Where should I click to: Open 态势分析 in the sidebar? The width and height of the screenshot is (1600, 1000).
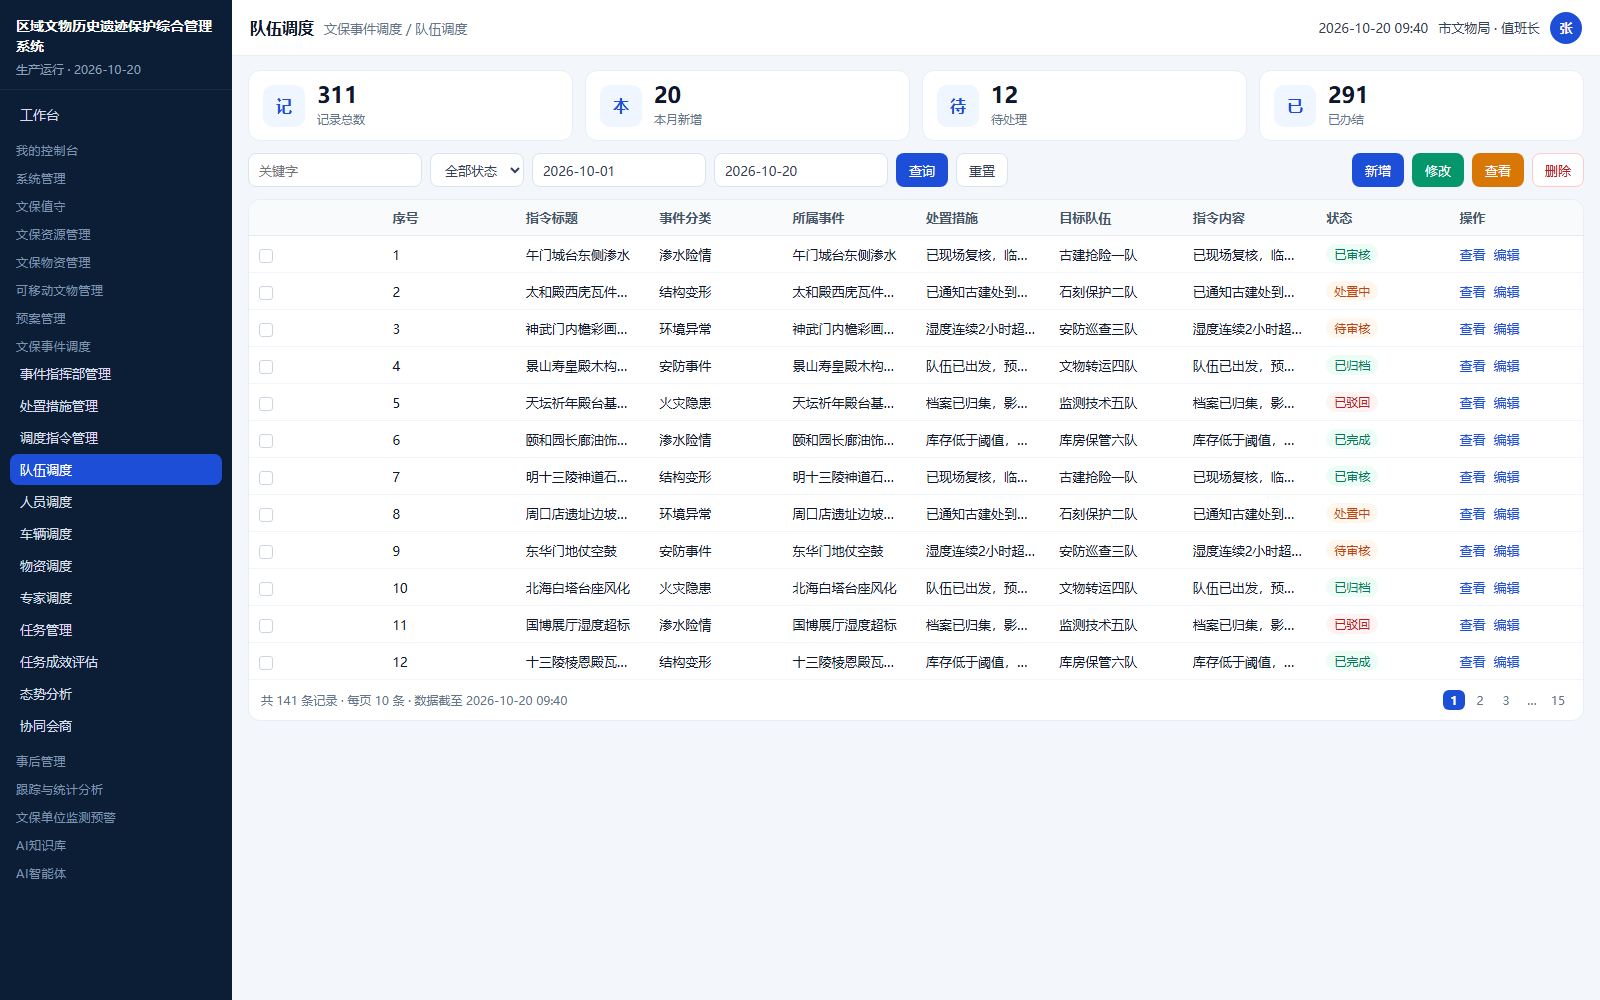(116, 694)
